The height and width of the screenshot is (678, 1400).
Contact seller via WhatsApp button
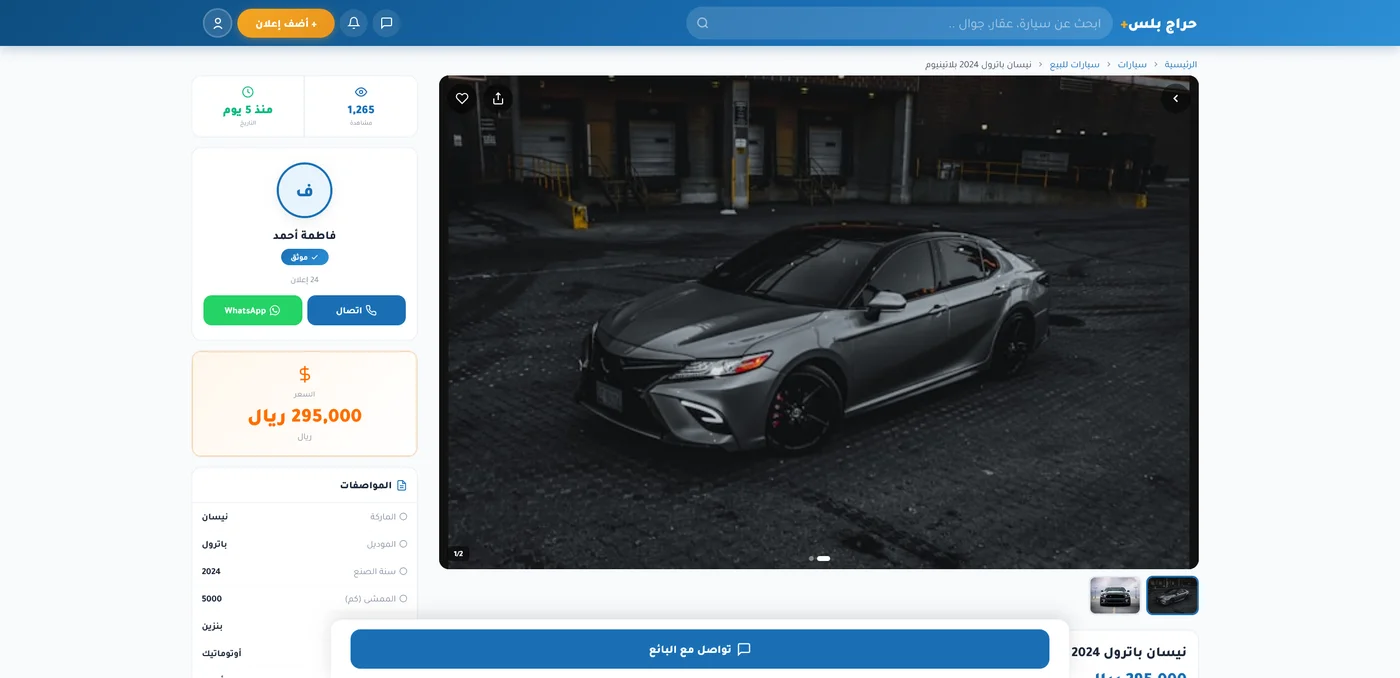(x=253, y=310)
